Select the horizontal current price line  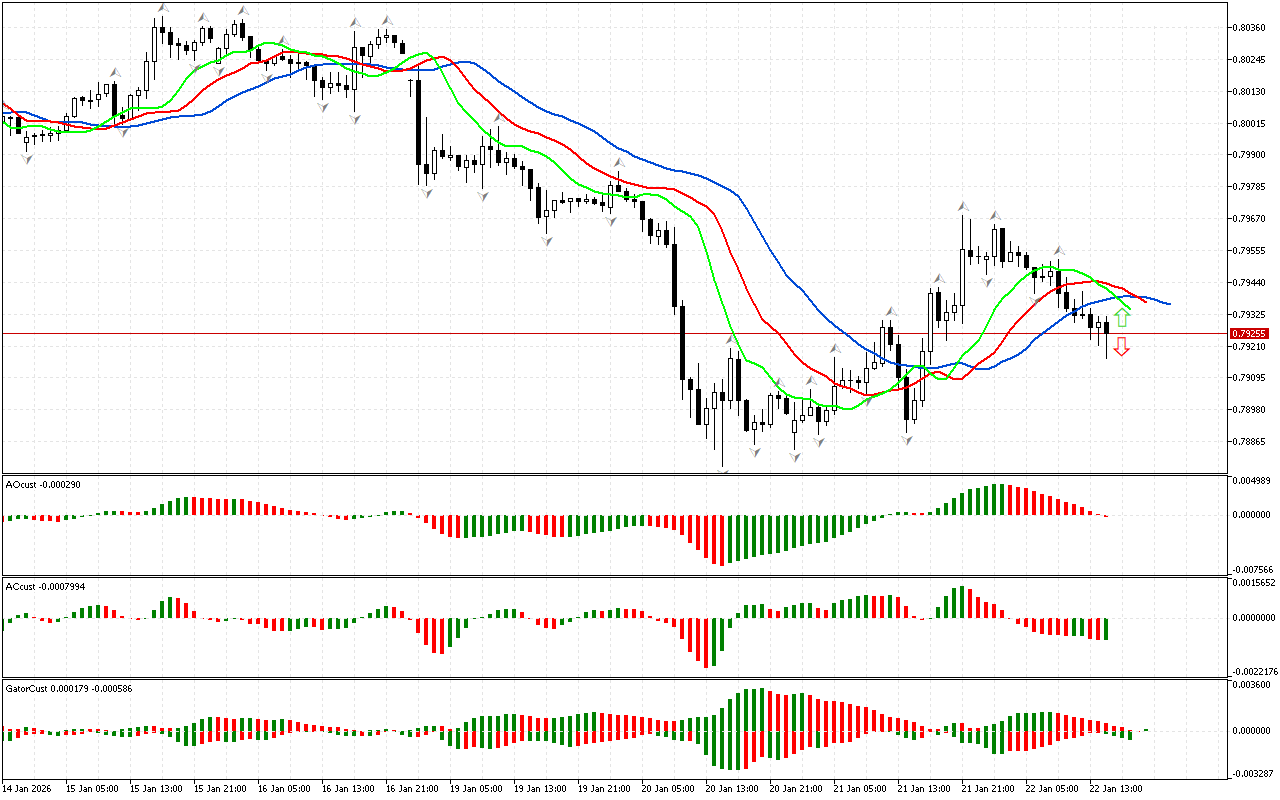(x=600, y=333)
